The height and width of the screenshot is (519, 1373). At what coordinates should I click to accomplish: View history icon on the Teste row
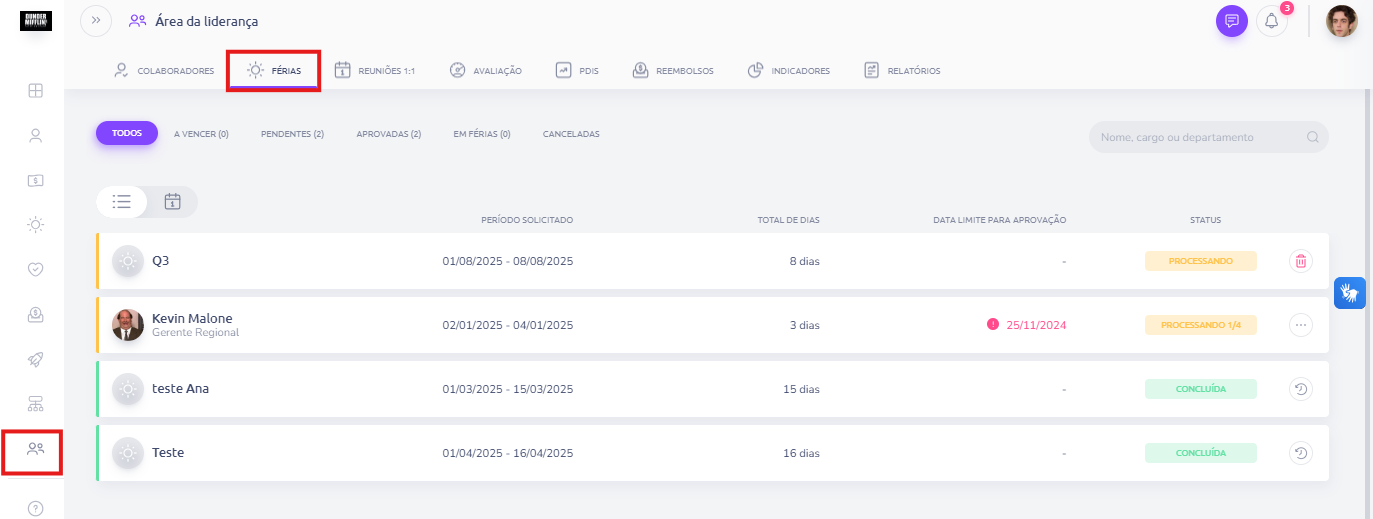[1300, 453]
